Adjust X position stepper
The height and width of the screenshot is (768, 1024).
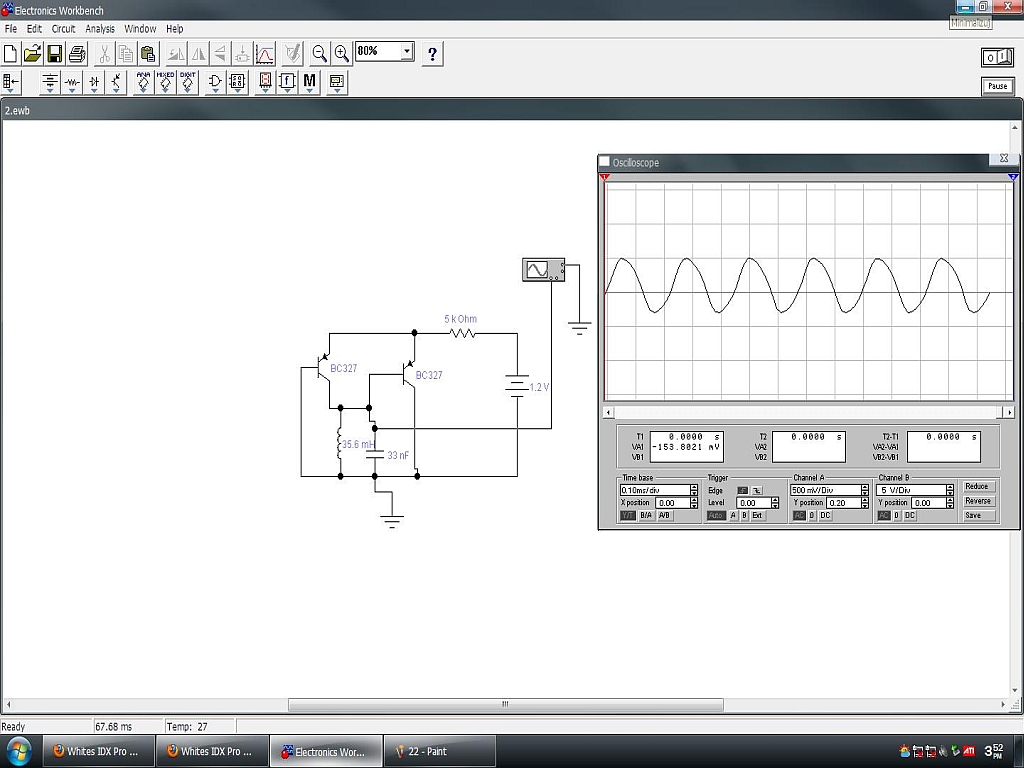pyautogui.click(x=694, y=503)
